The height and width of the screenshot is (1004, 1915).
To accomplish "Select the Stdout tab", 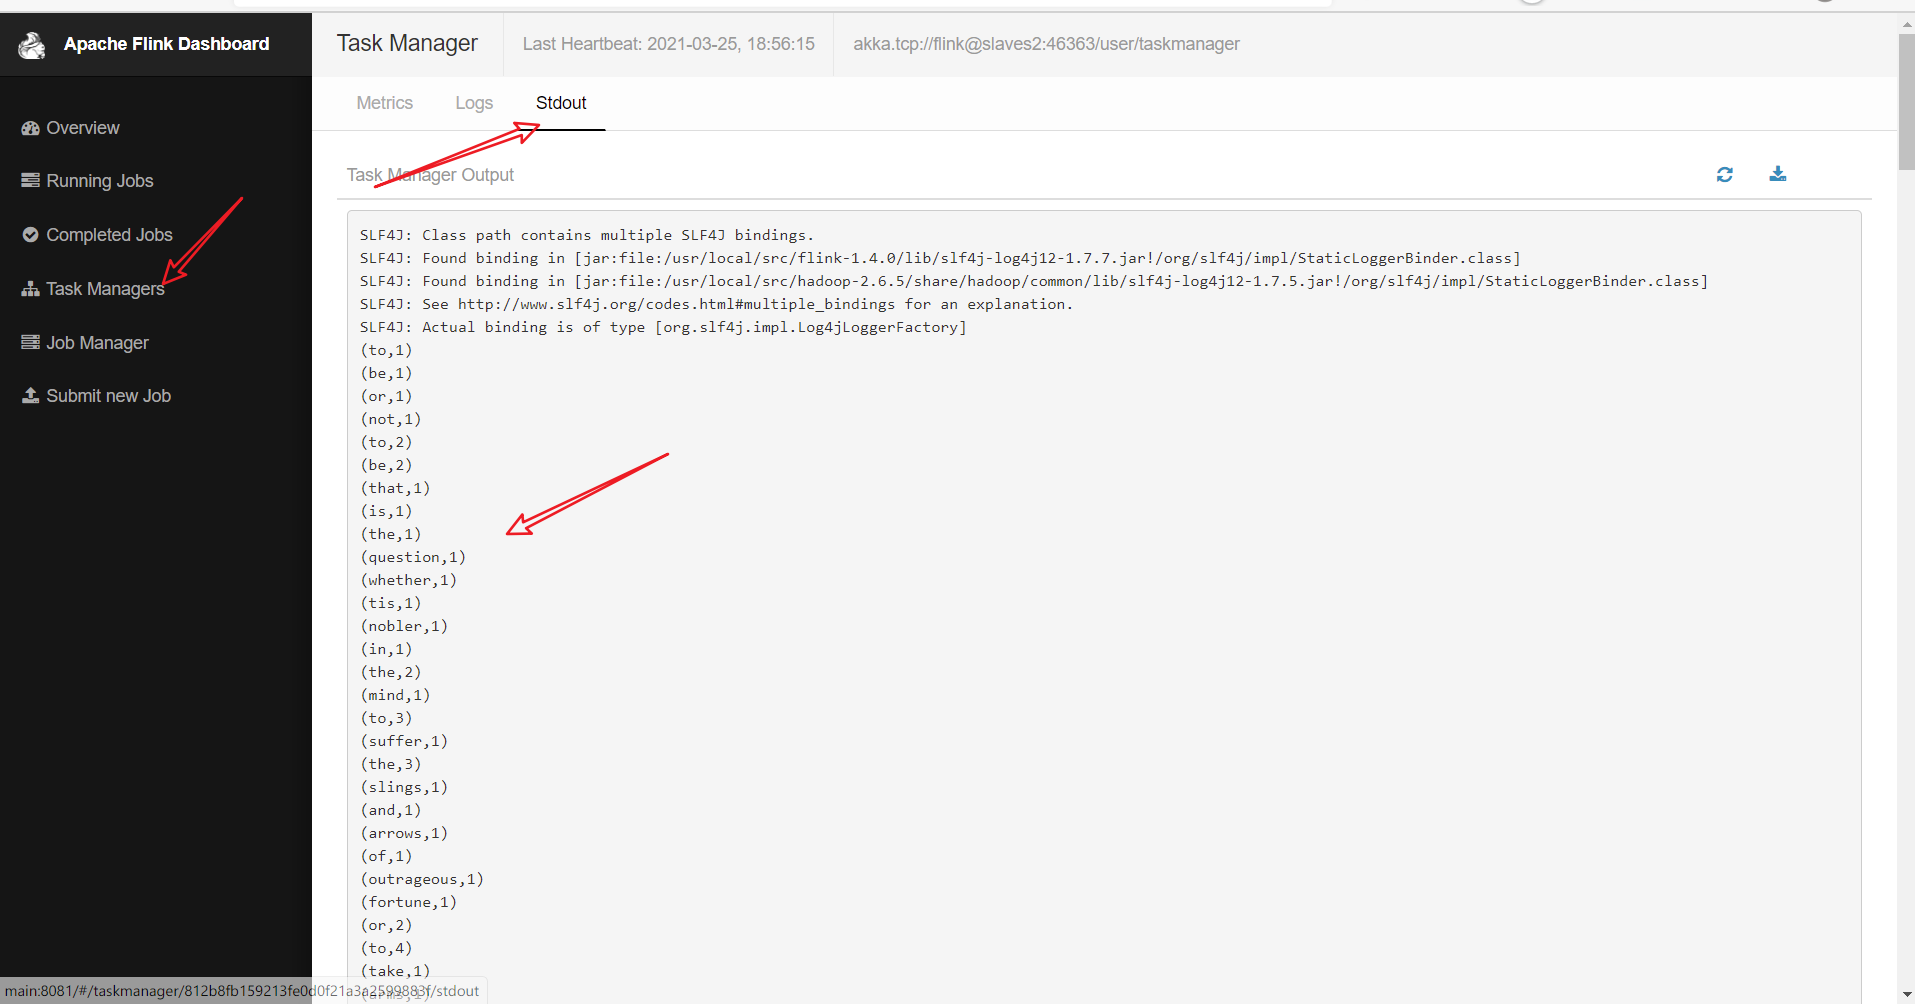I will pos(561,103).
